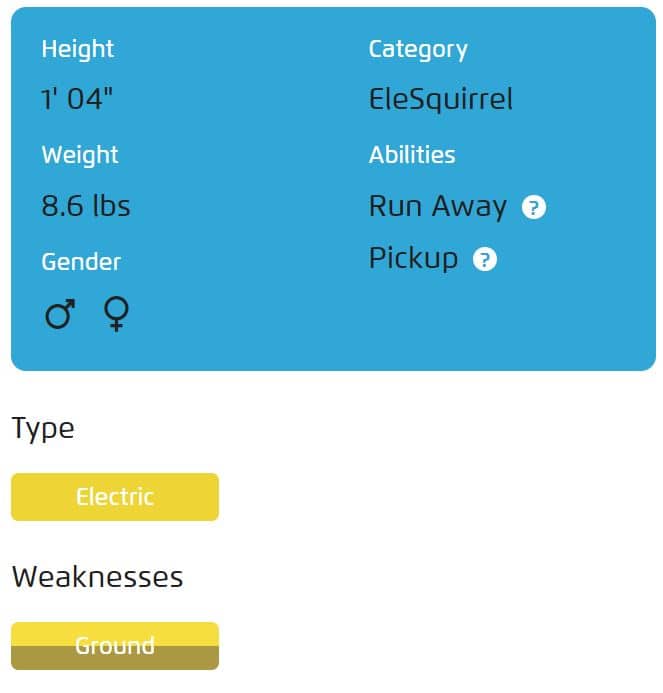Click the female gender symbol
Screen dimensions: 663x693
tap(116, 314)
